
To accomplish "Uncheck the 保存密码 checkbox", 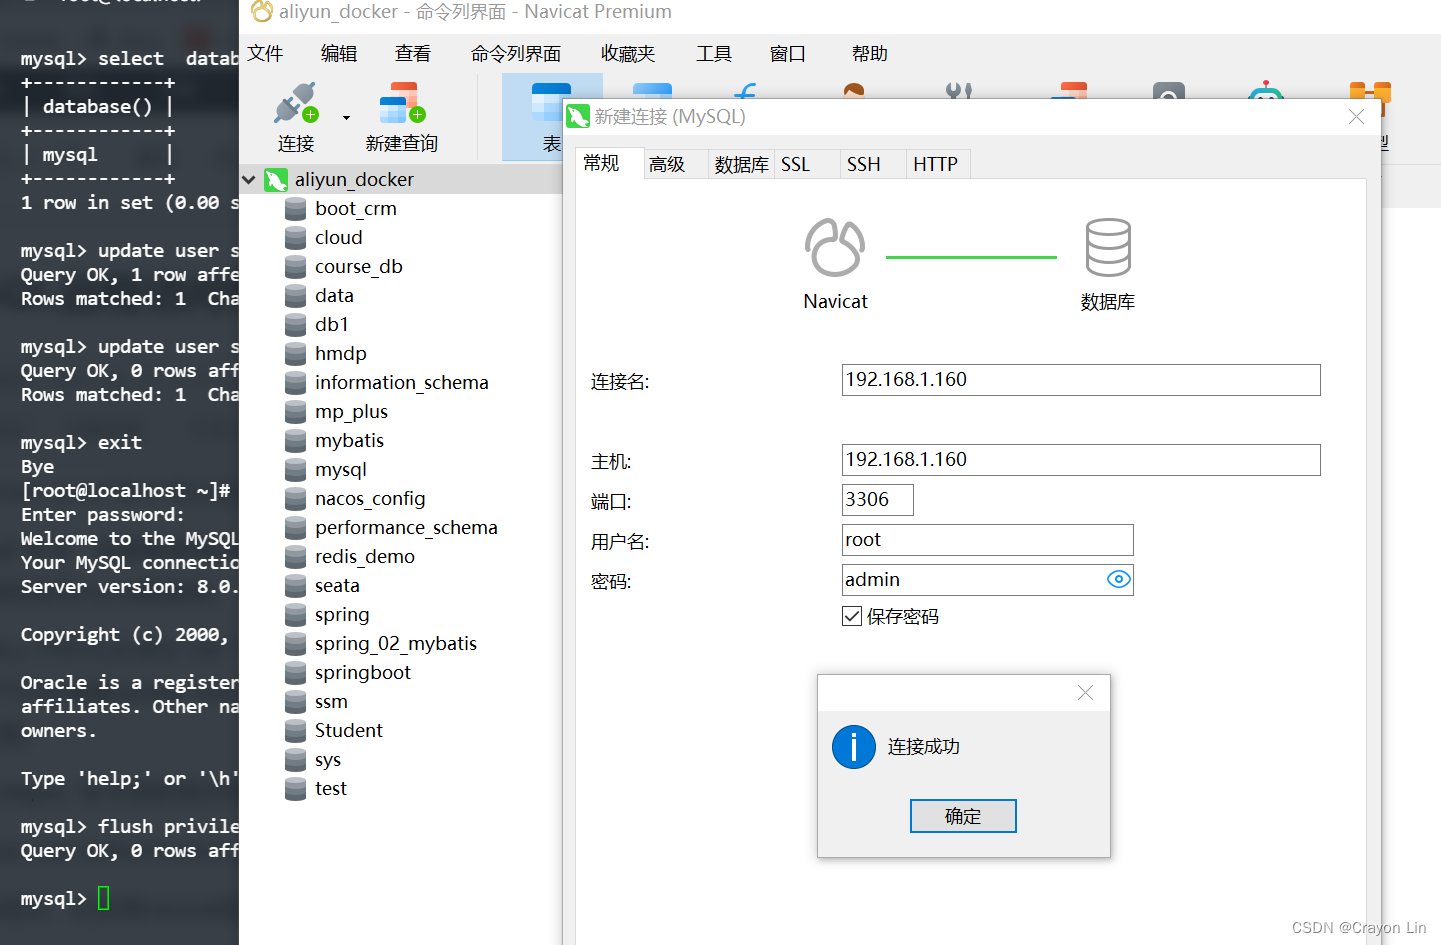I will (852, 616).
